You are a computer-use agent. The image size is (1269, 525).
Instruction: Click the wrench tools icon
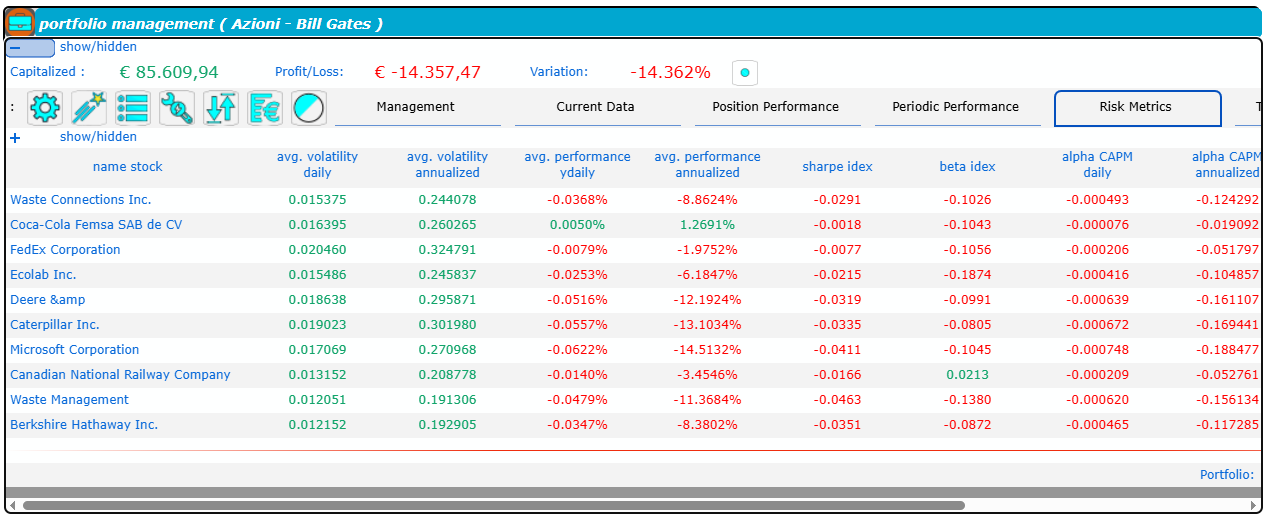(x=177, y=108)
